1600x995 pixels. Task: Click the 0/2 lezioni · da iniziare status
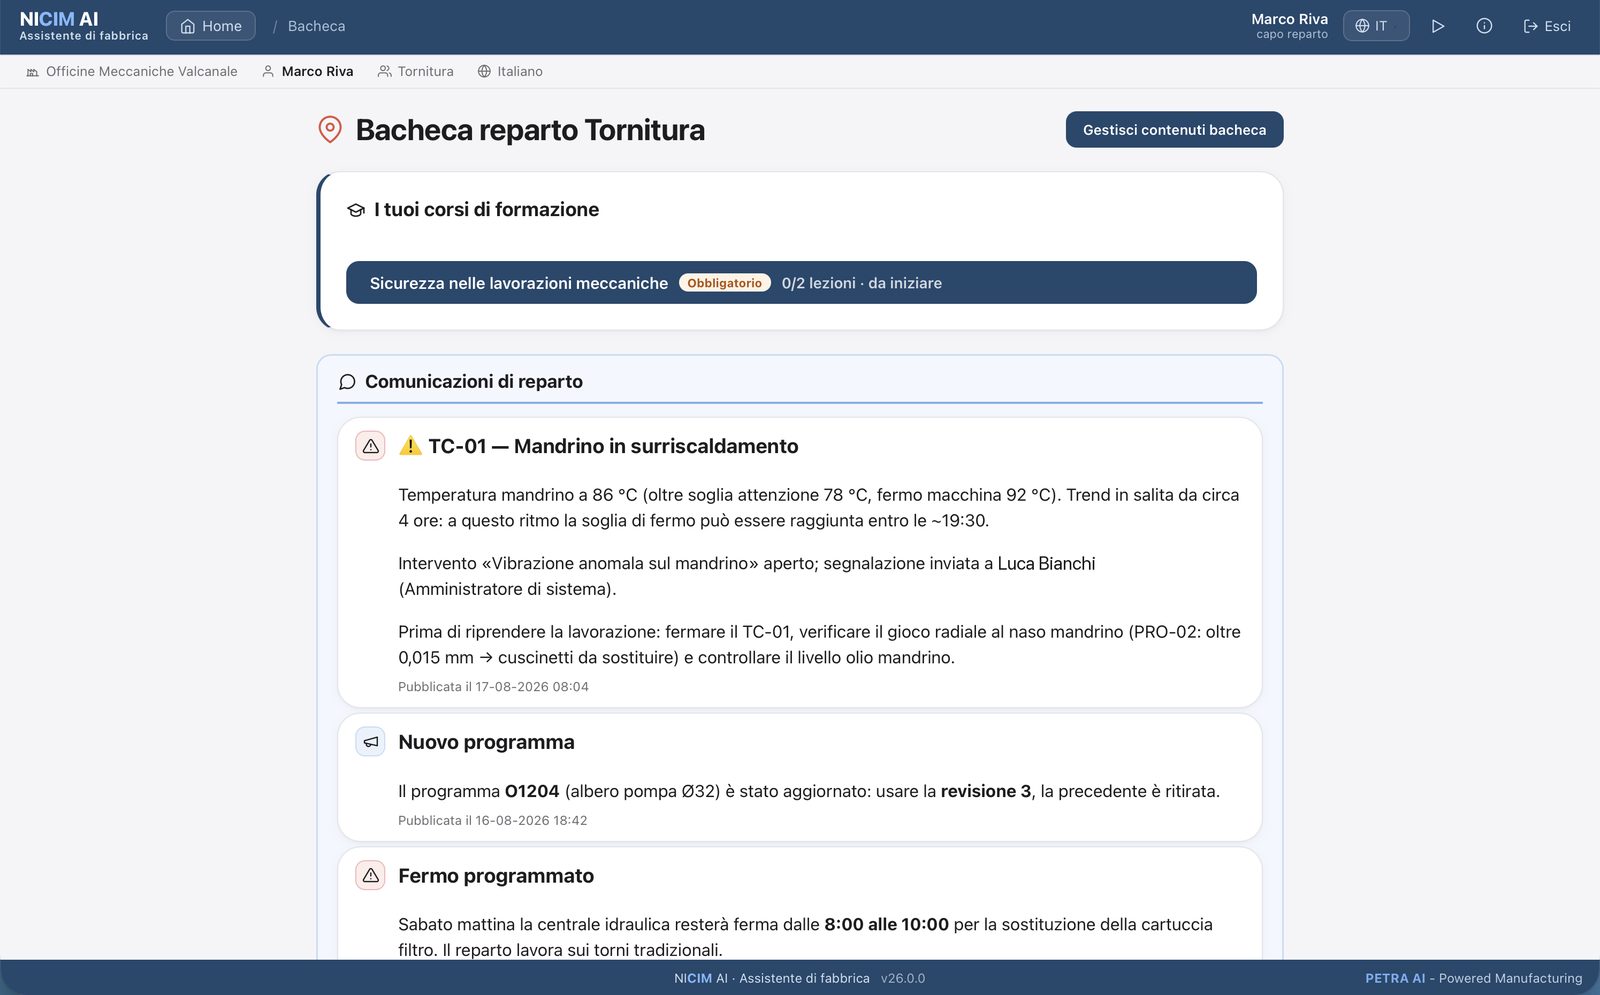click(x=862, y=283)
